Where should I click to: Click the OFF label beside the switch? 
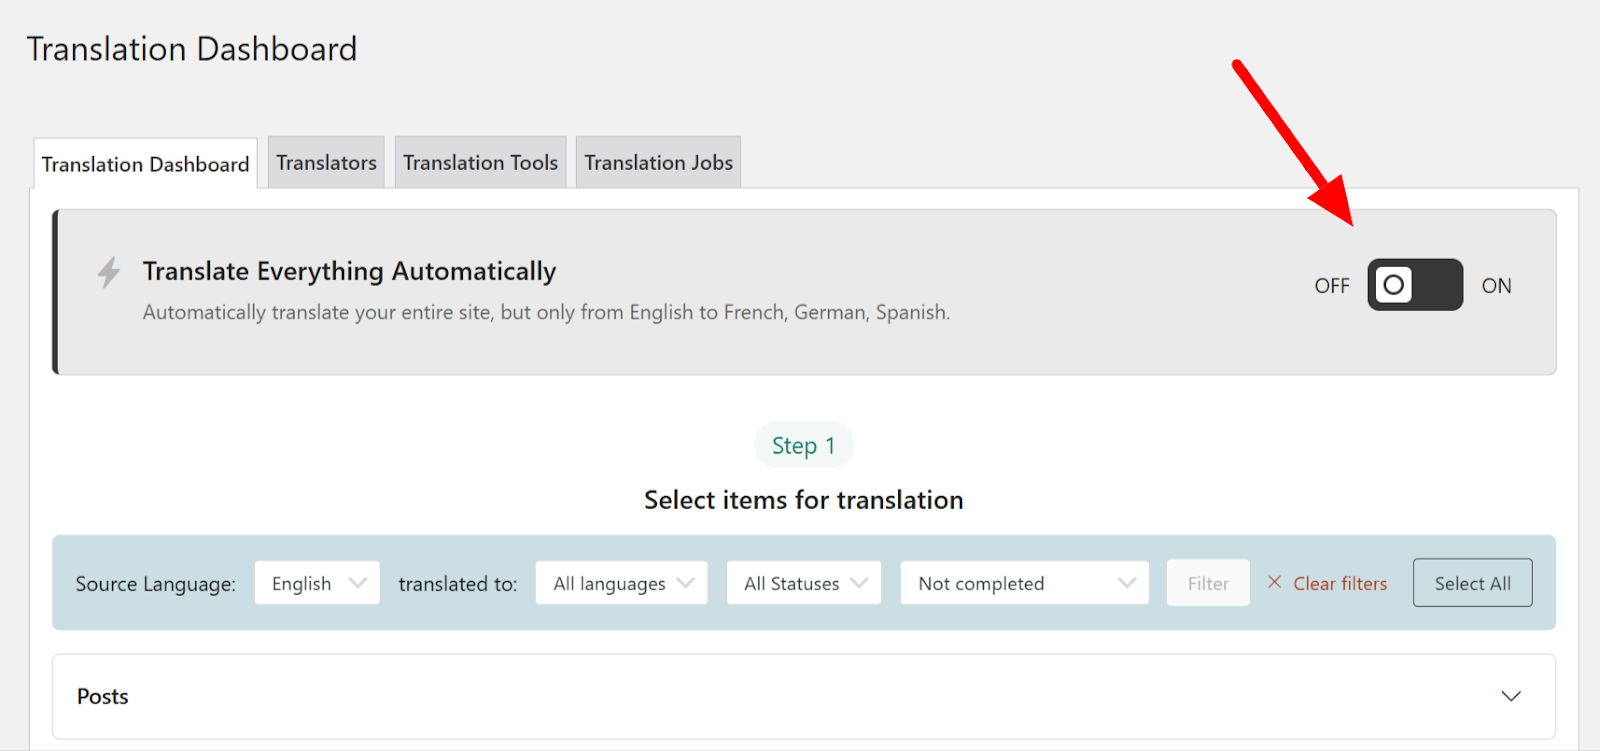(x=1331, y=286)
